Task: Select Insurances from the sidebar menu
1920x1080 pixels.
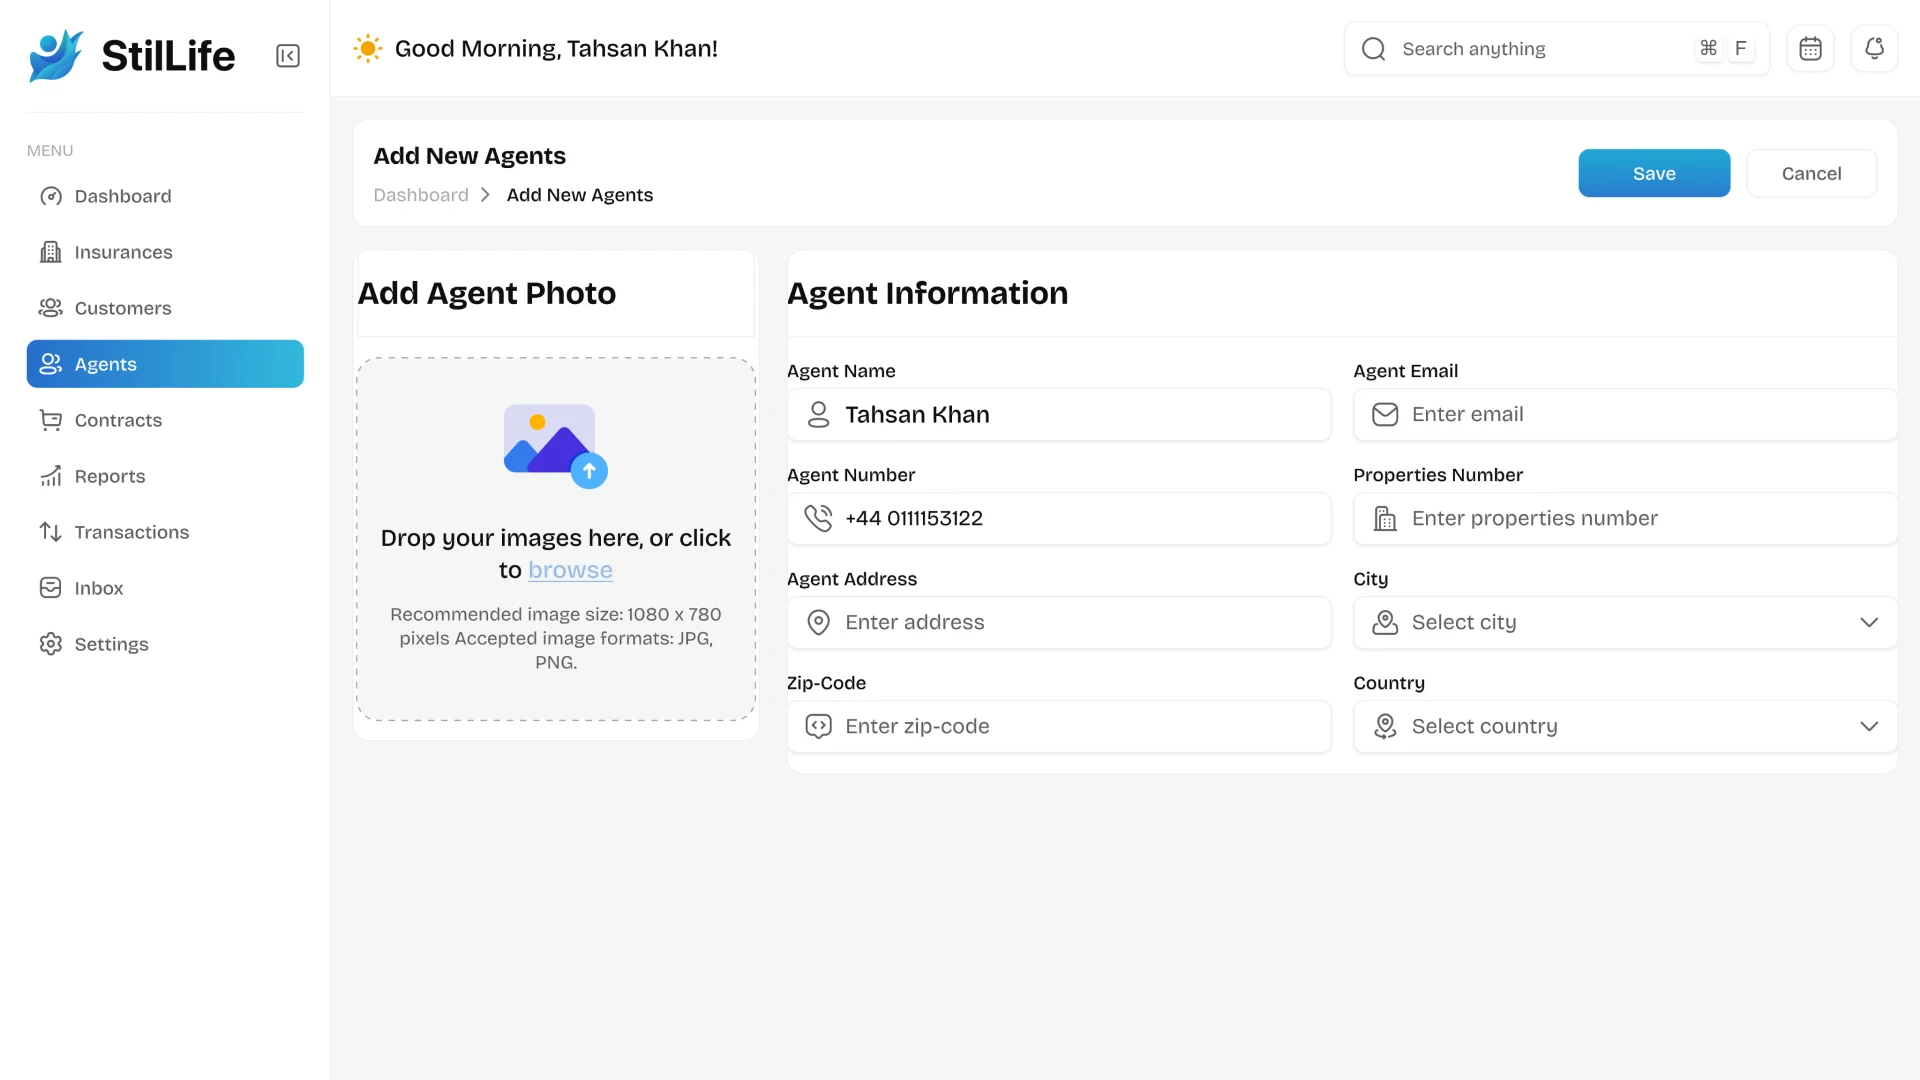Action: click(x=123, y=252)
